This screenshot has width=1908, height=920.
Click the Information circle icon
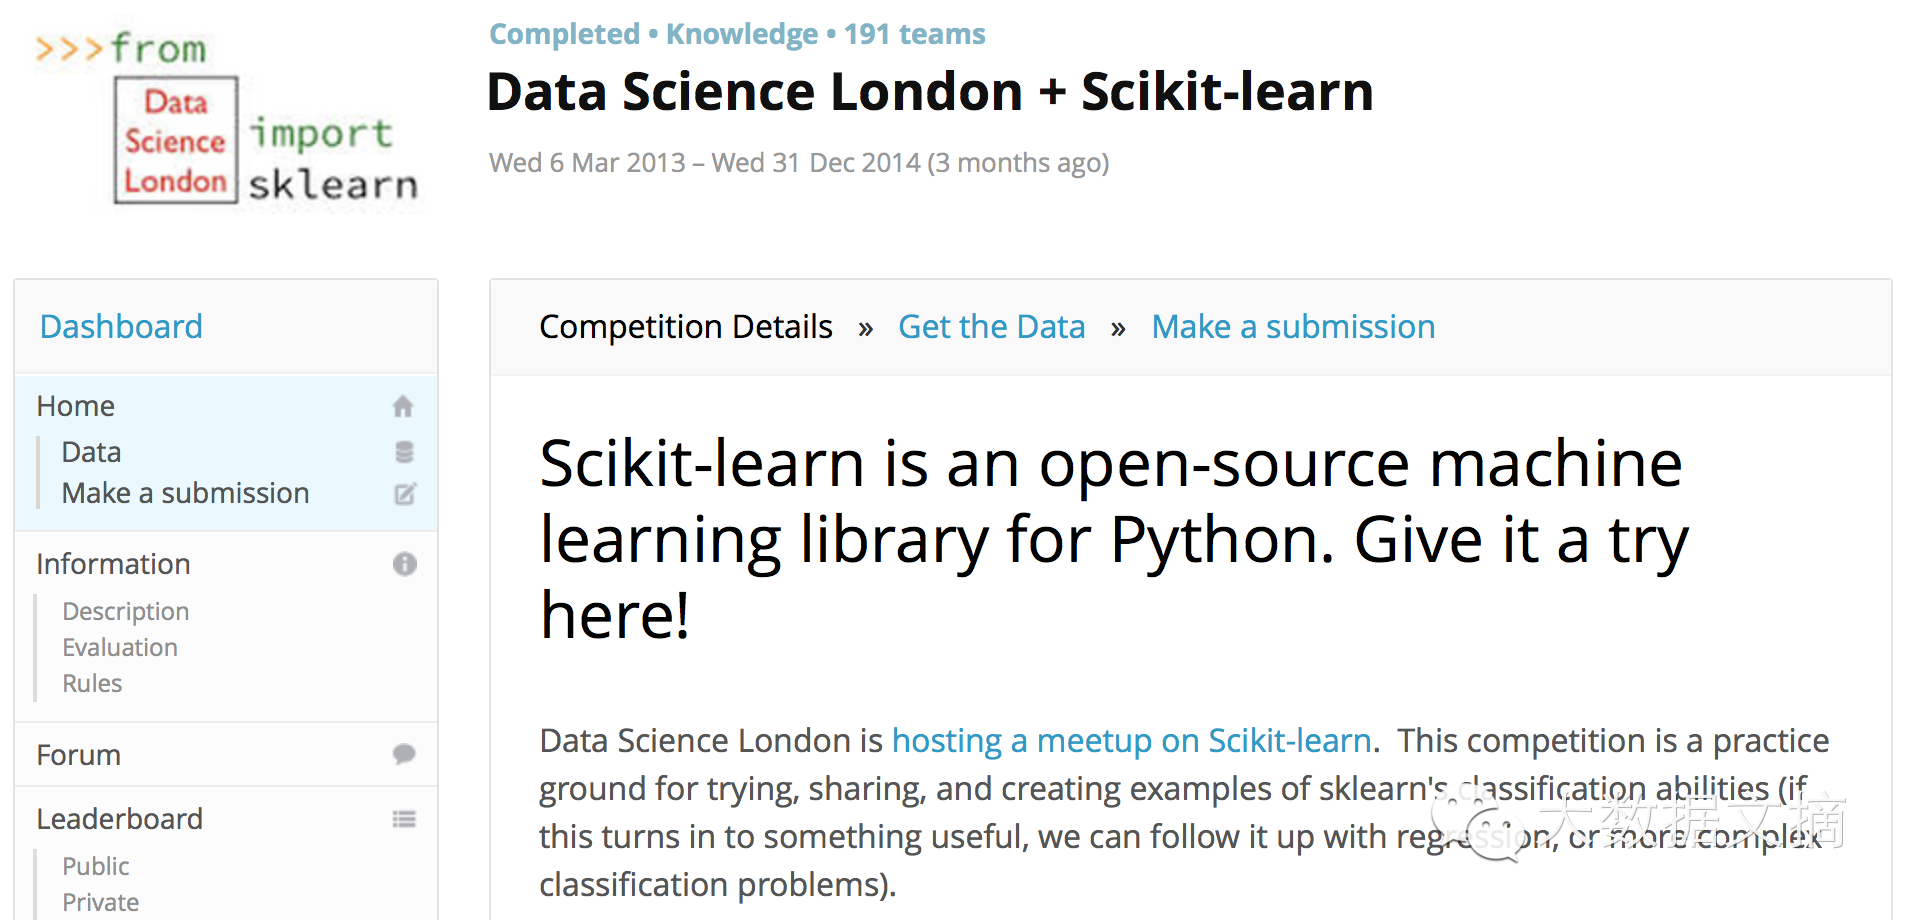point(404,564)
